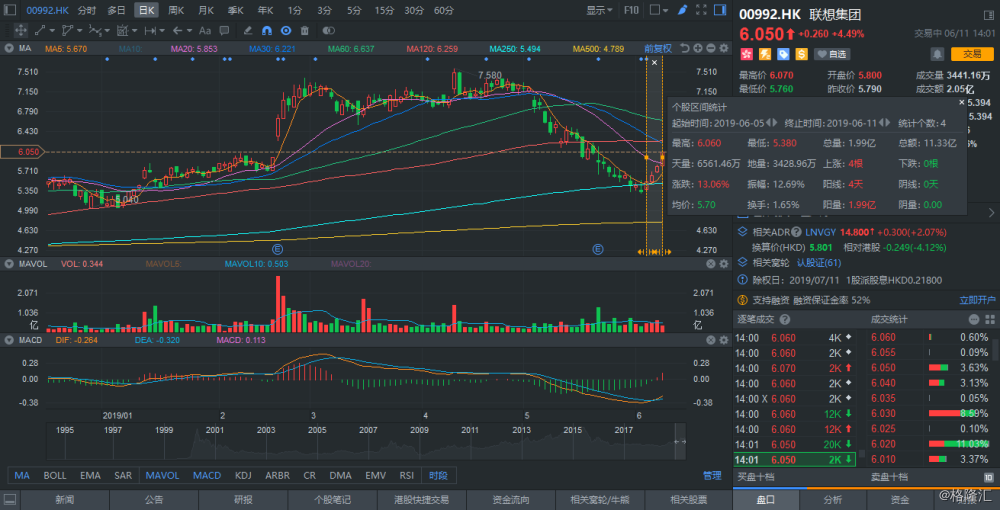Open MAVOL sub-chart settings gear
Viewport: 1000px width, 510px height.
pyautogui.click(x=724, y=263)
